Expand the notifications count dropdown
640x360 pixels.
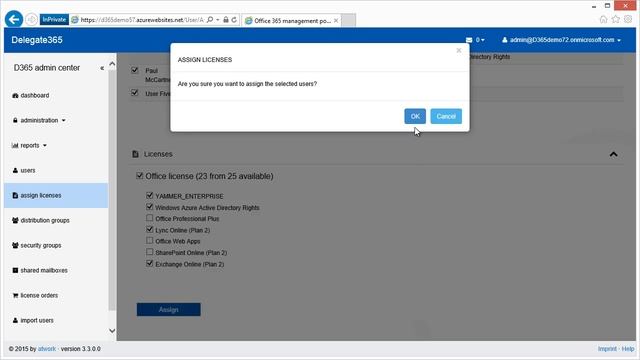click(480, 40)
